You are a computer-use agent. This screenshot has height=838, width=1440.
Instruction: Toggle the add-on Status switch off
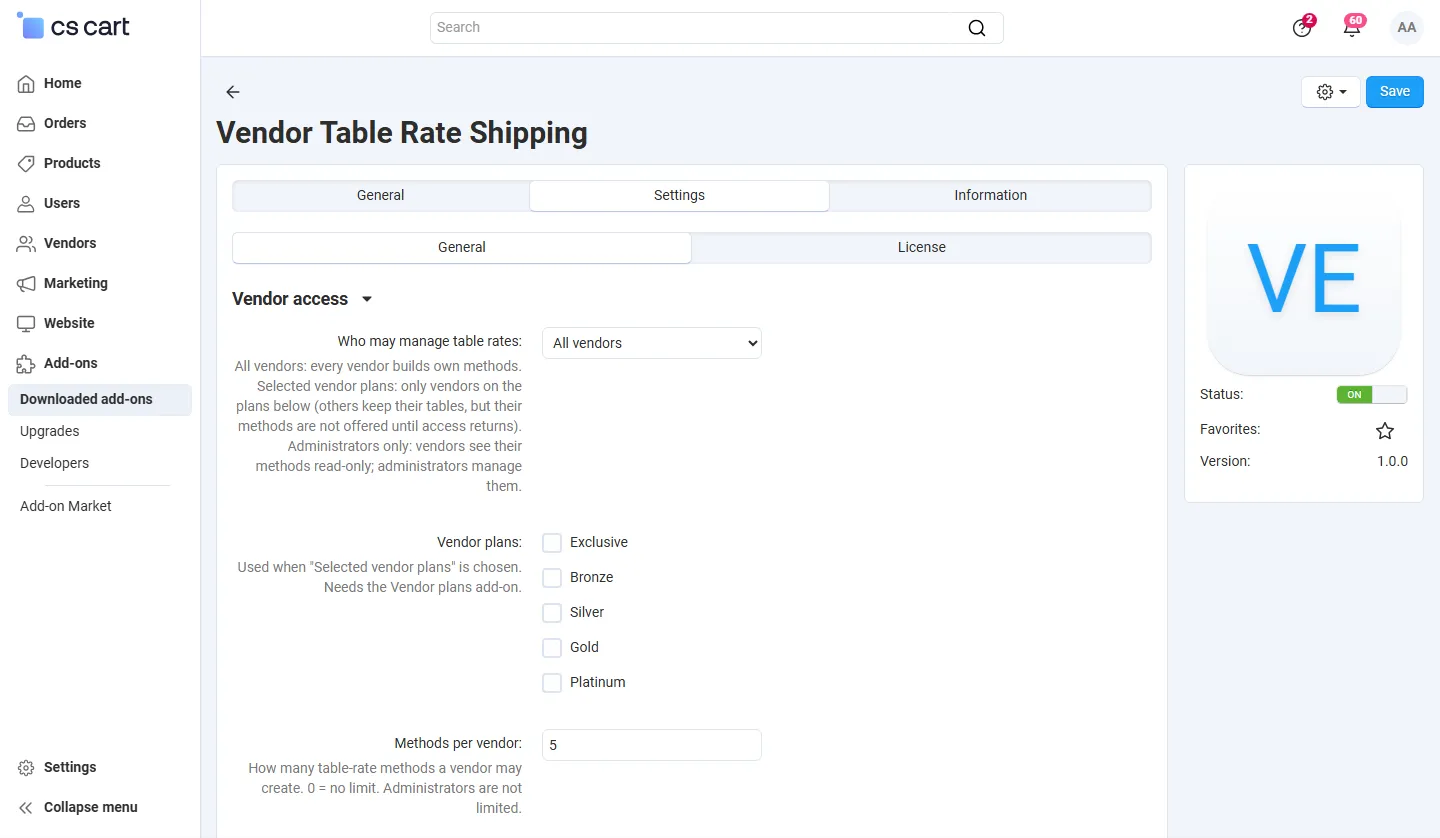click(x=1372, y=395)
